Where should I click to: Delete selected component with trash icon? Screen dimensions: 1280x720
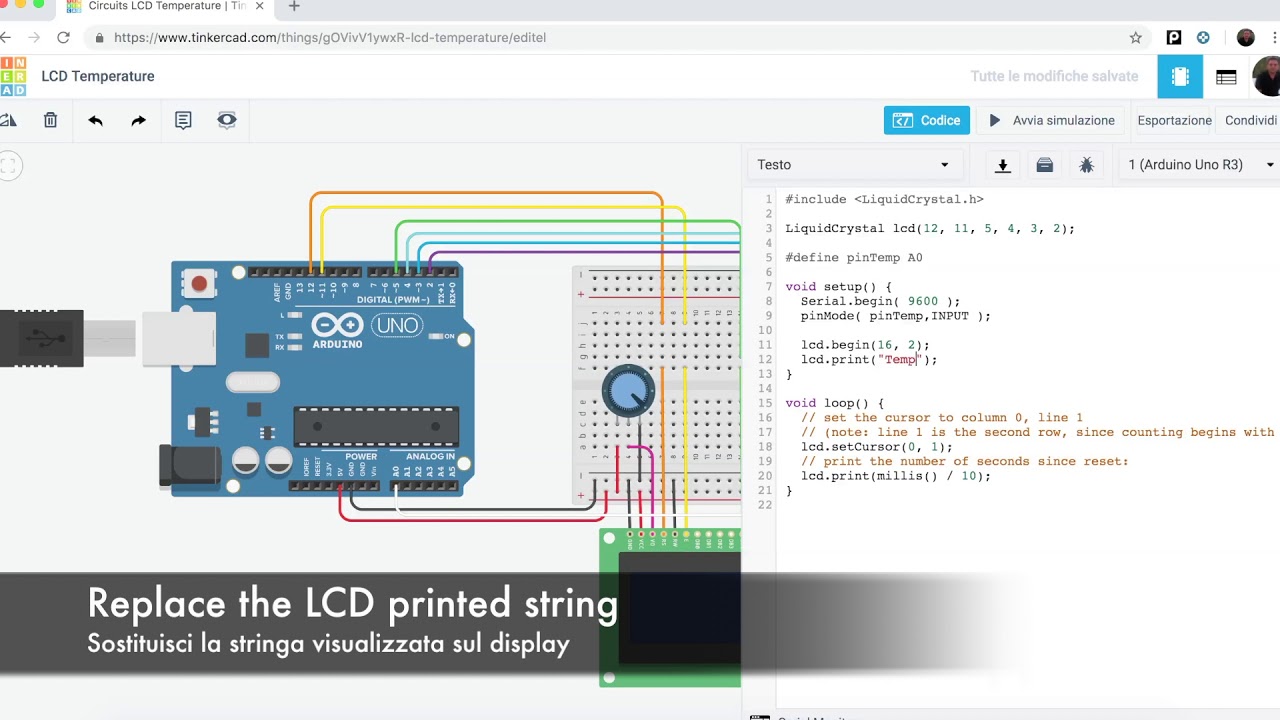[50, 120]
